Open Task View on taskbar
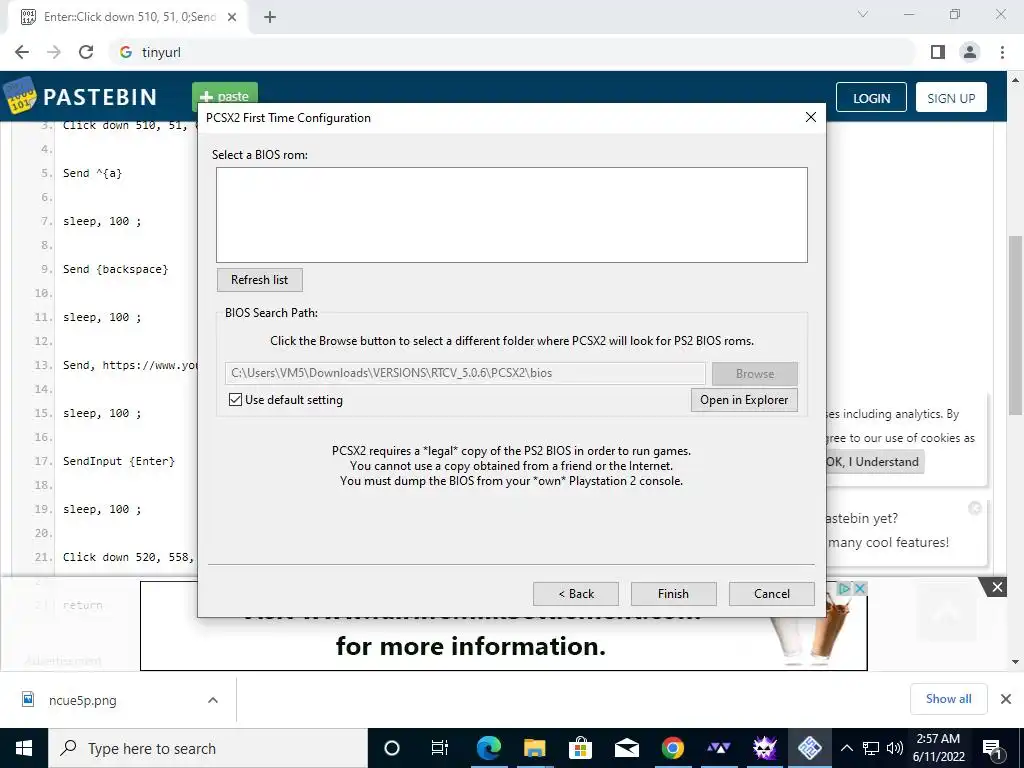 tap(440, 748)
